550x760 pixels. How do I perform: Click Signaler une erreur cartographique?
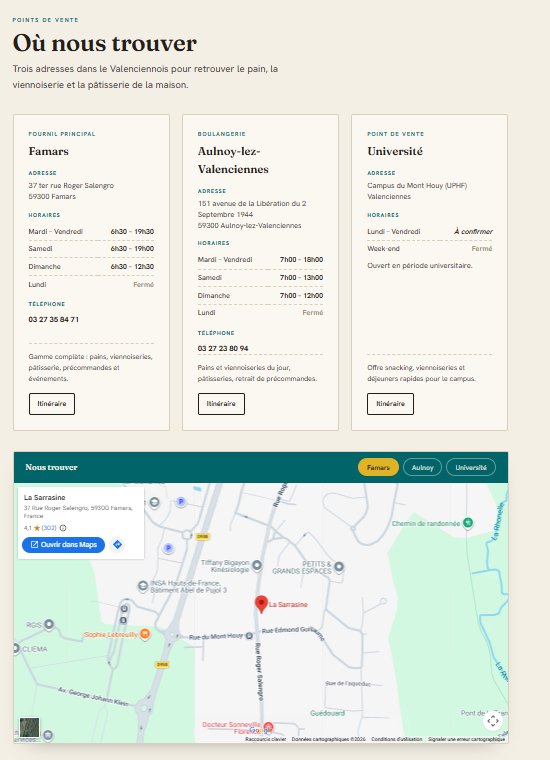[466, 739]
